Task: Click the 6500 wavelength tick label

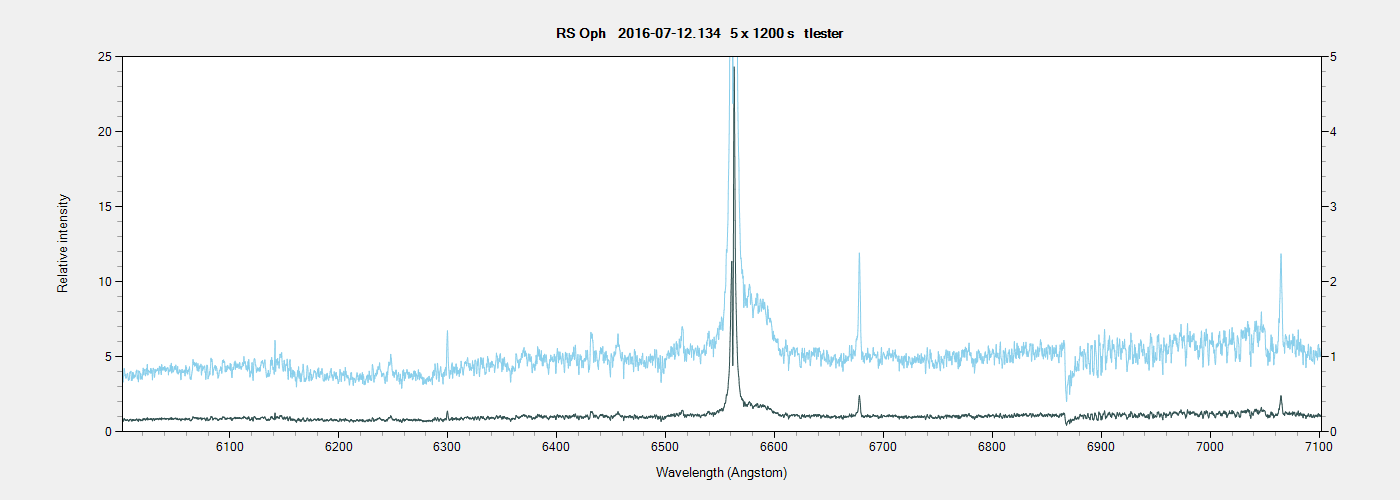Action: (x=665, y=447)
